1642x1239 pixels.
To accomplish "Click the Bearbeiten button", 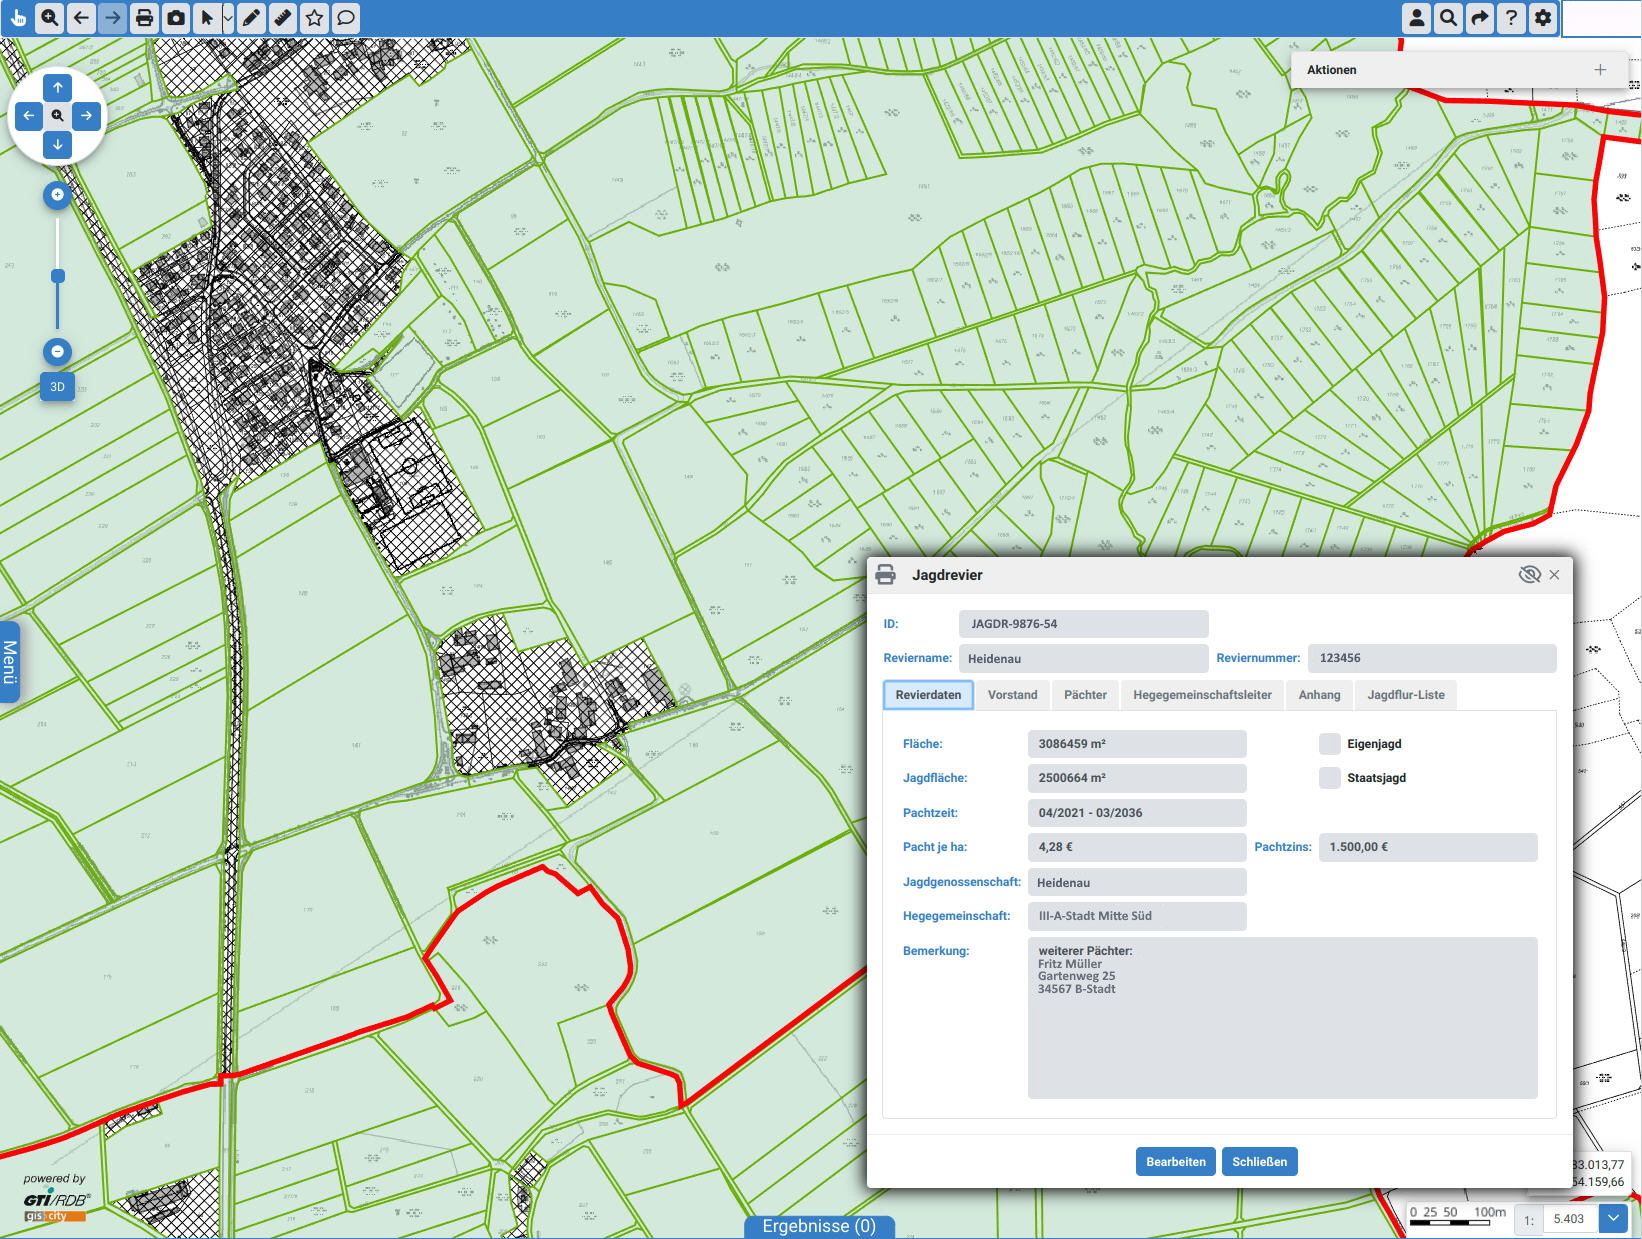I will click(x=1175, y=1161).
